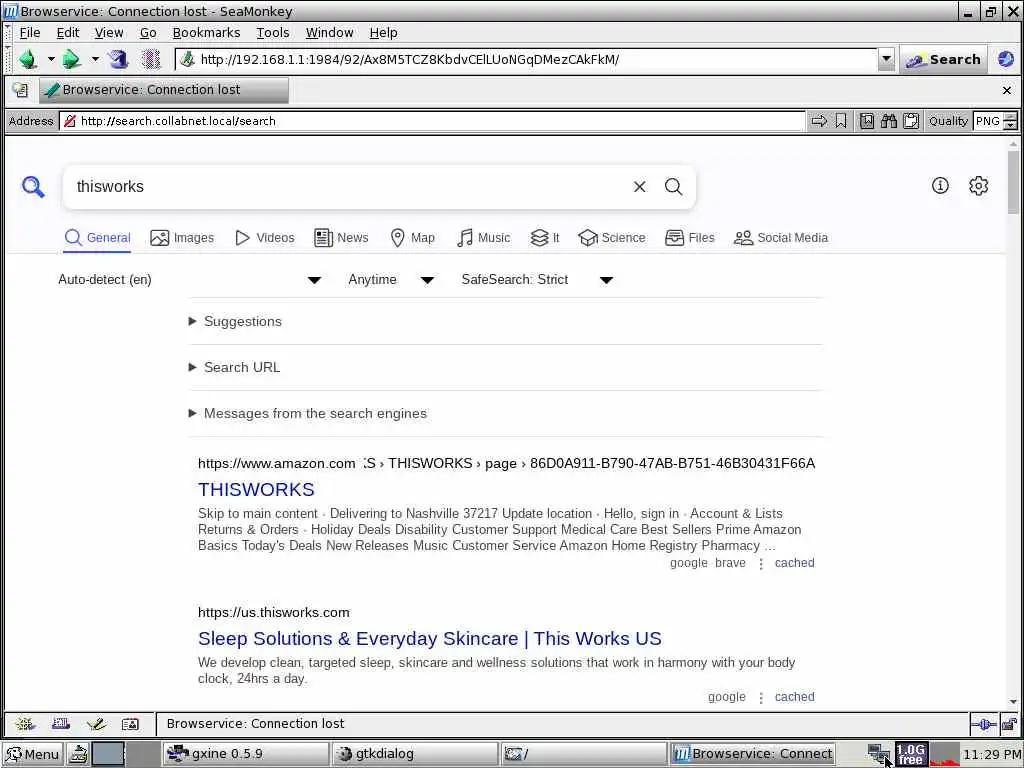Click the blue magnifier search logo

(x=33, y=187)
